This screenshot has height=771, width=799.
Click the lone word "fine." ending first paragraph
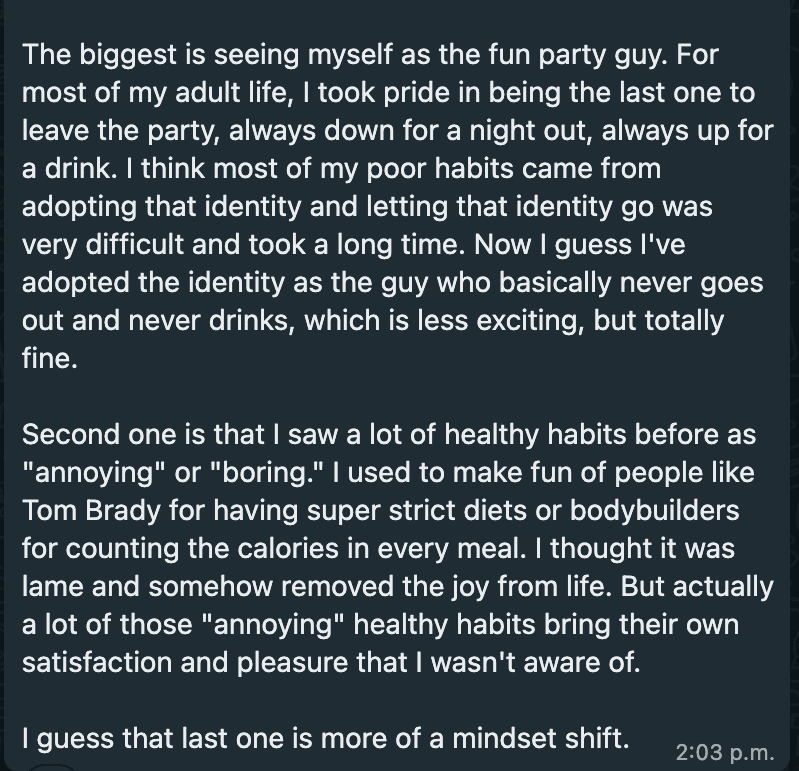coord(50,358)
